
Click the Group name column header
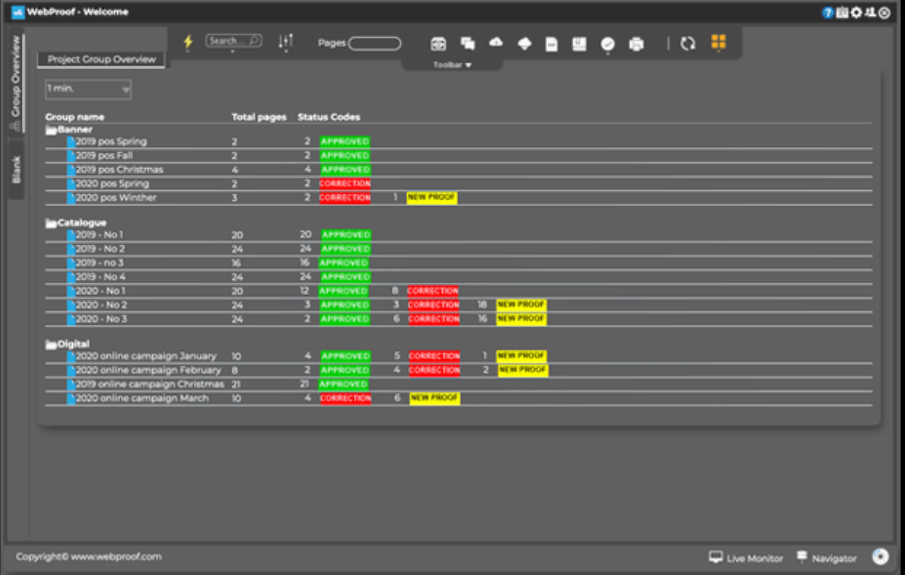75,117
